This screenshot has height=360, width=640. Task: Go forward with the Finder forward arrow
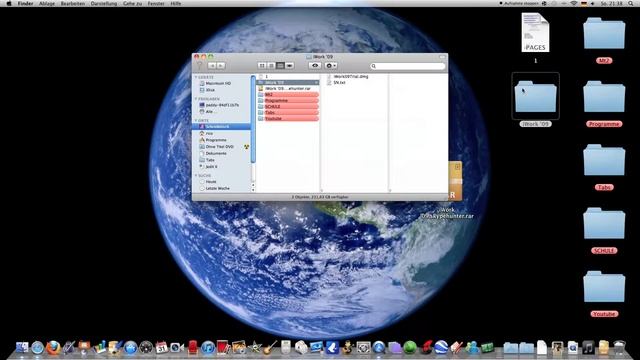click(x=221, y=65)
